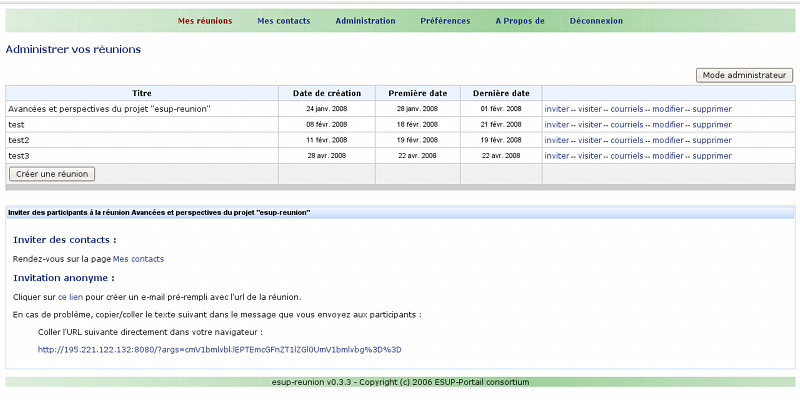Open the Mes réunions menu item
The width and height of the screenshot is (800, 400).
(204, 21)
